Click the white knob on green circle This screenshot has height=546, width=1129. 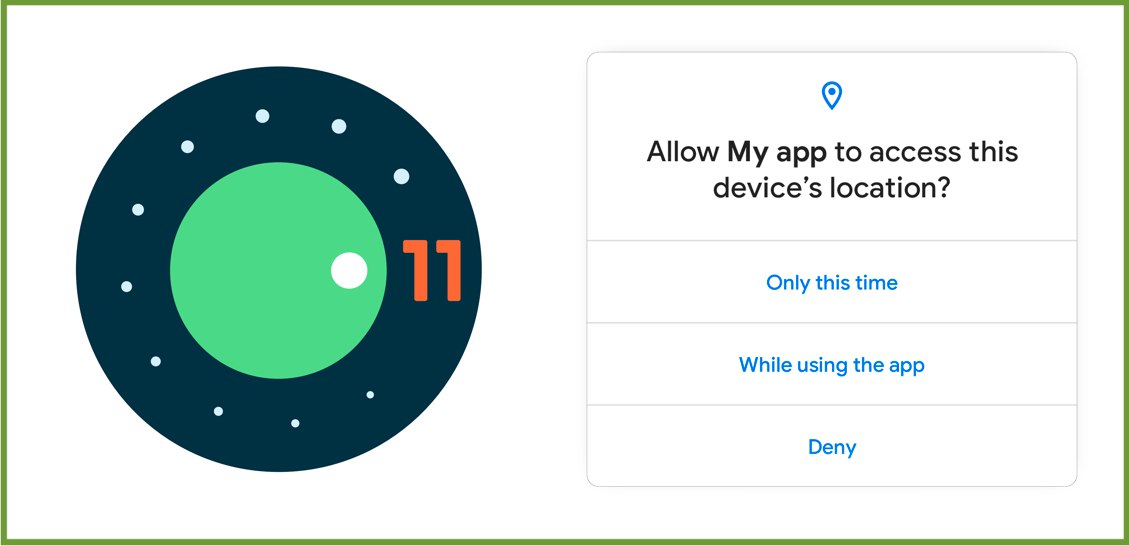tap(349, 271)
